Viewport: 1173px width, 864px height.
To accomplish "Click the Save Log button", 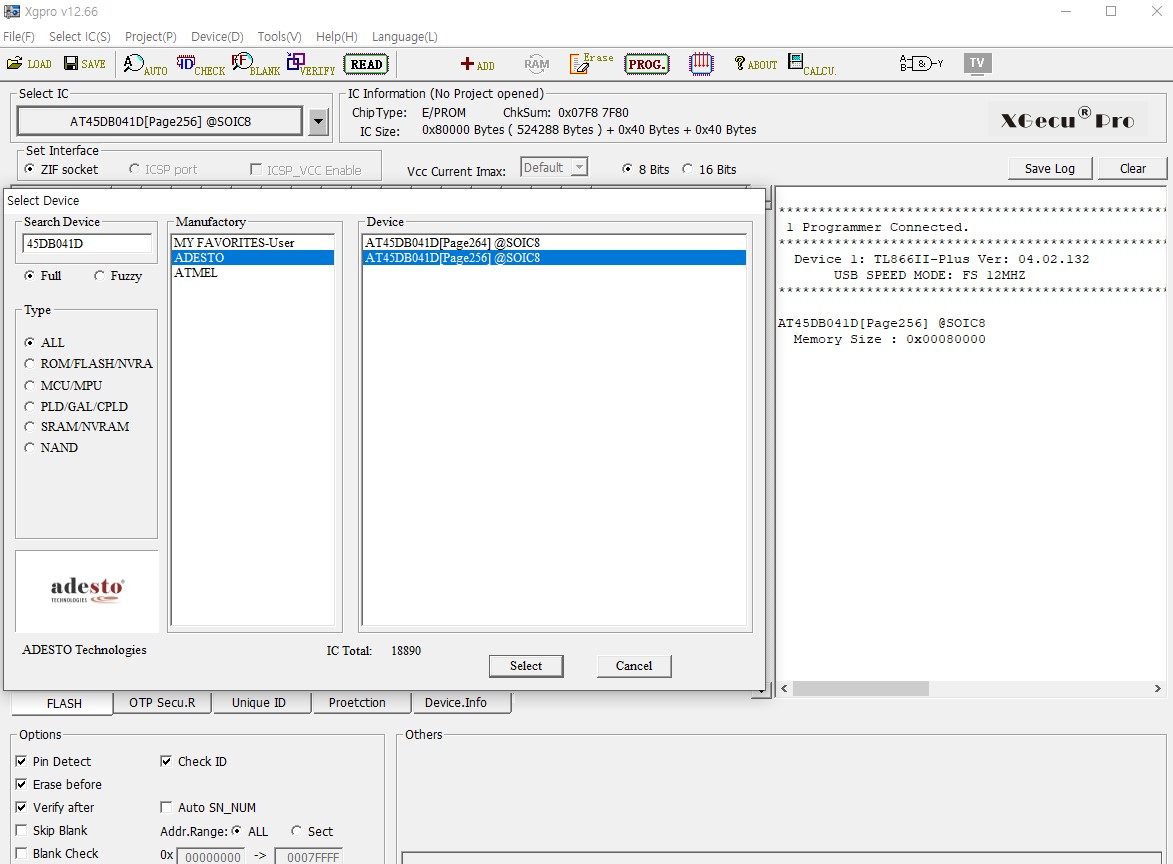I will (1049, 168).
